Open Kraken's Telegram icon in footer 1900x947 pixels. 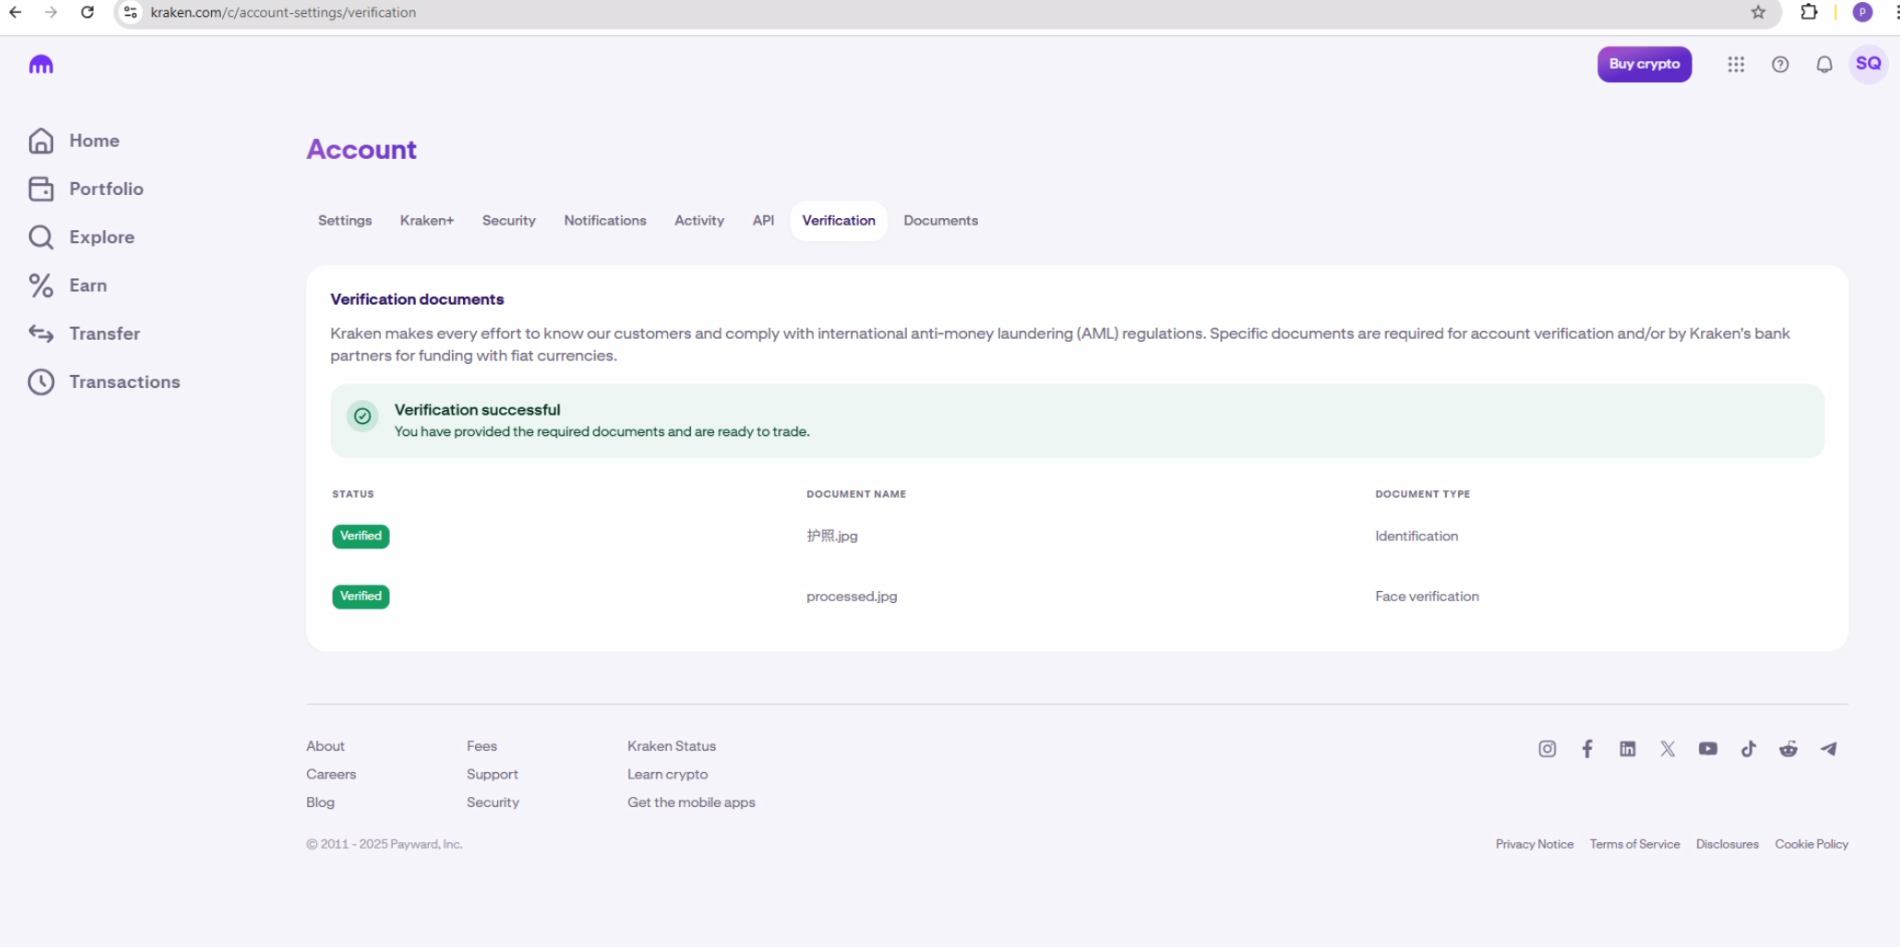pos(1828,749)
